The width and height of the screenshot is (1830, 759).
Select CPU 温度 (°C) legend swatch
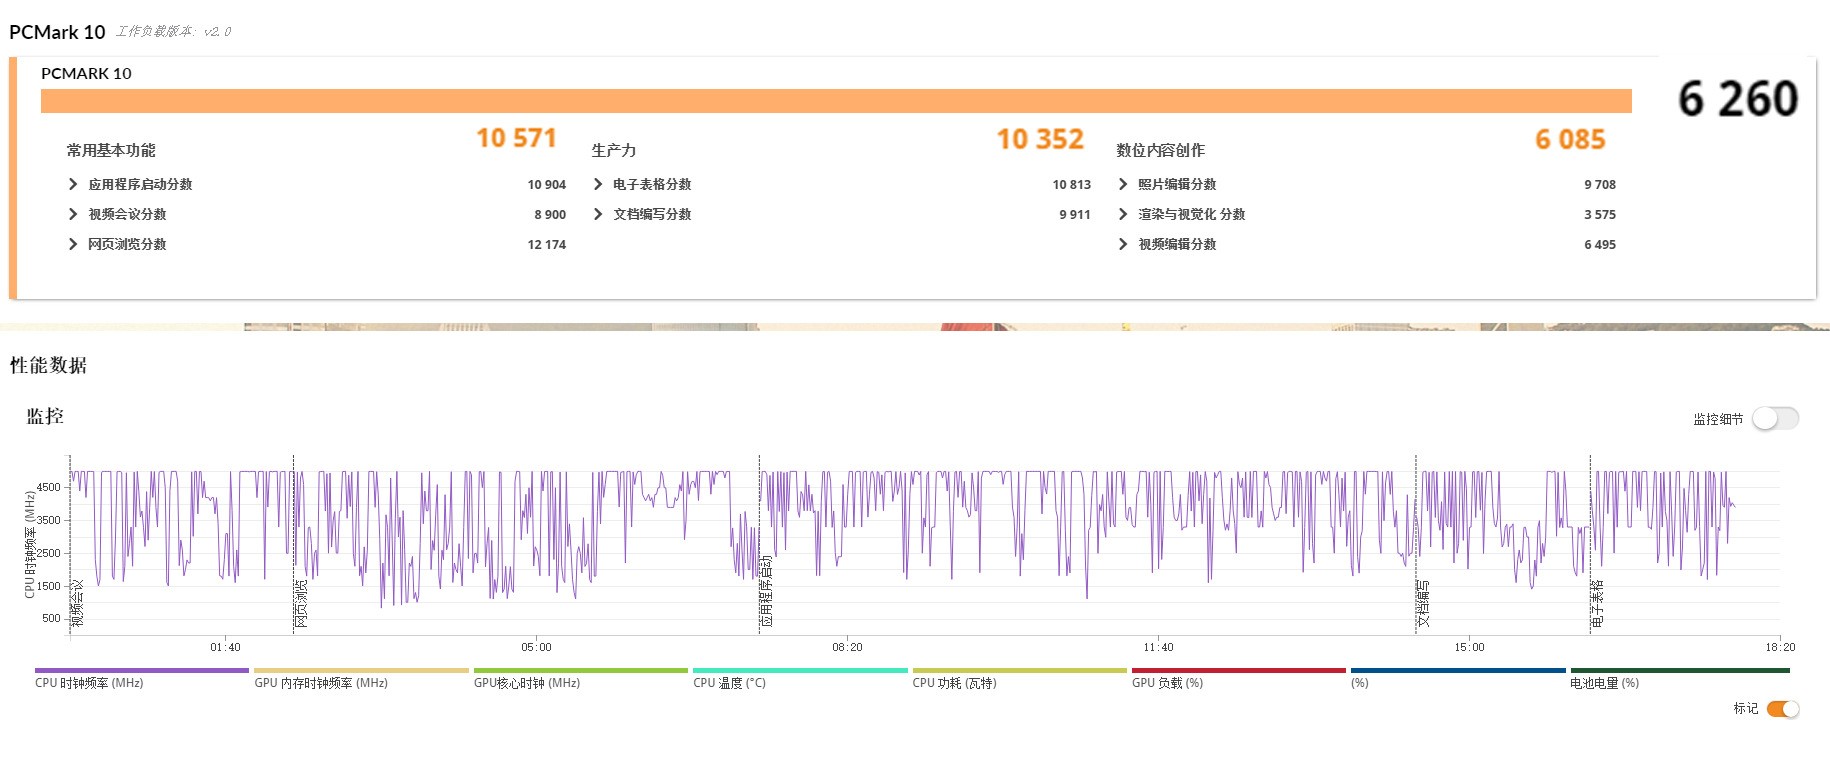(x=800, y=671)
